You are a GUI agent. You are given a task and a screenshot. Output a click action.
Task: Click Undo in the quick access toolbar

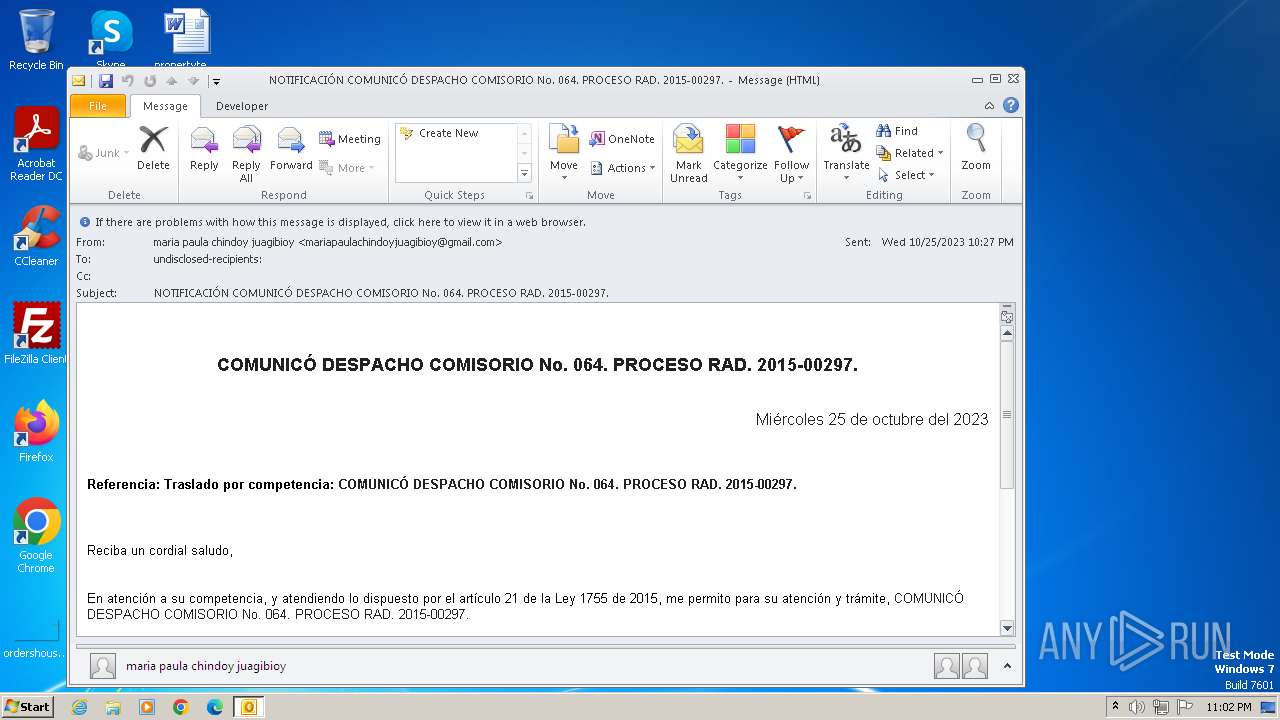click(x=127, y=80)
